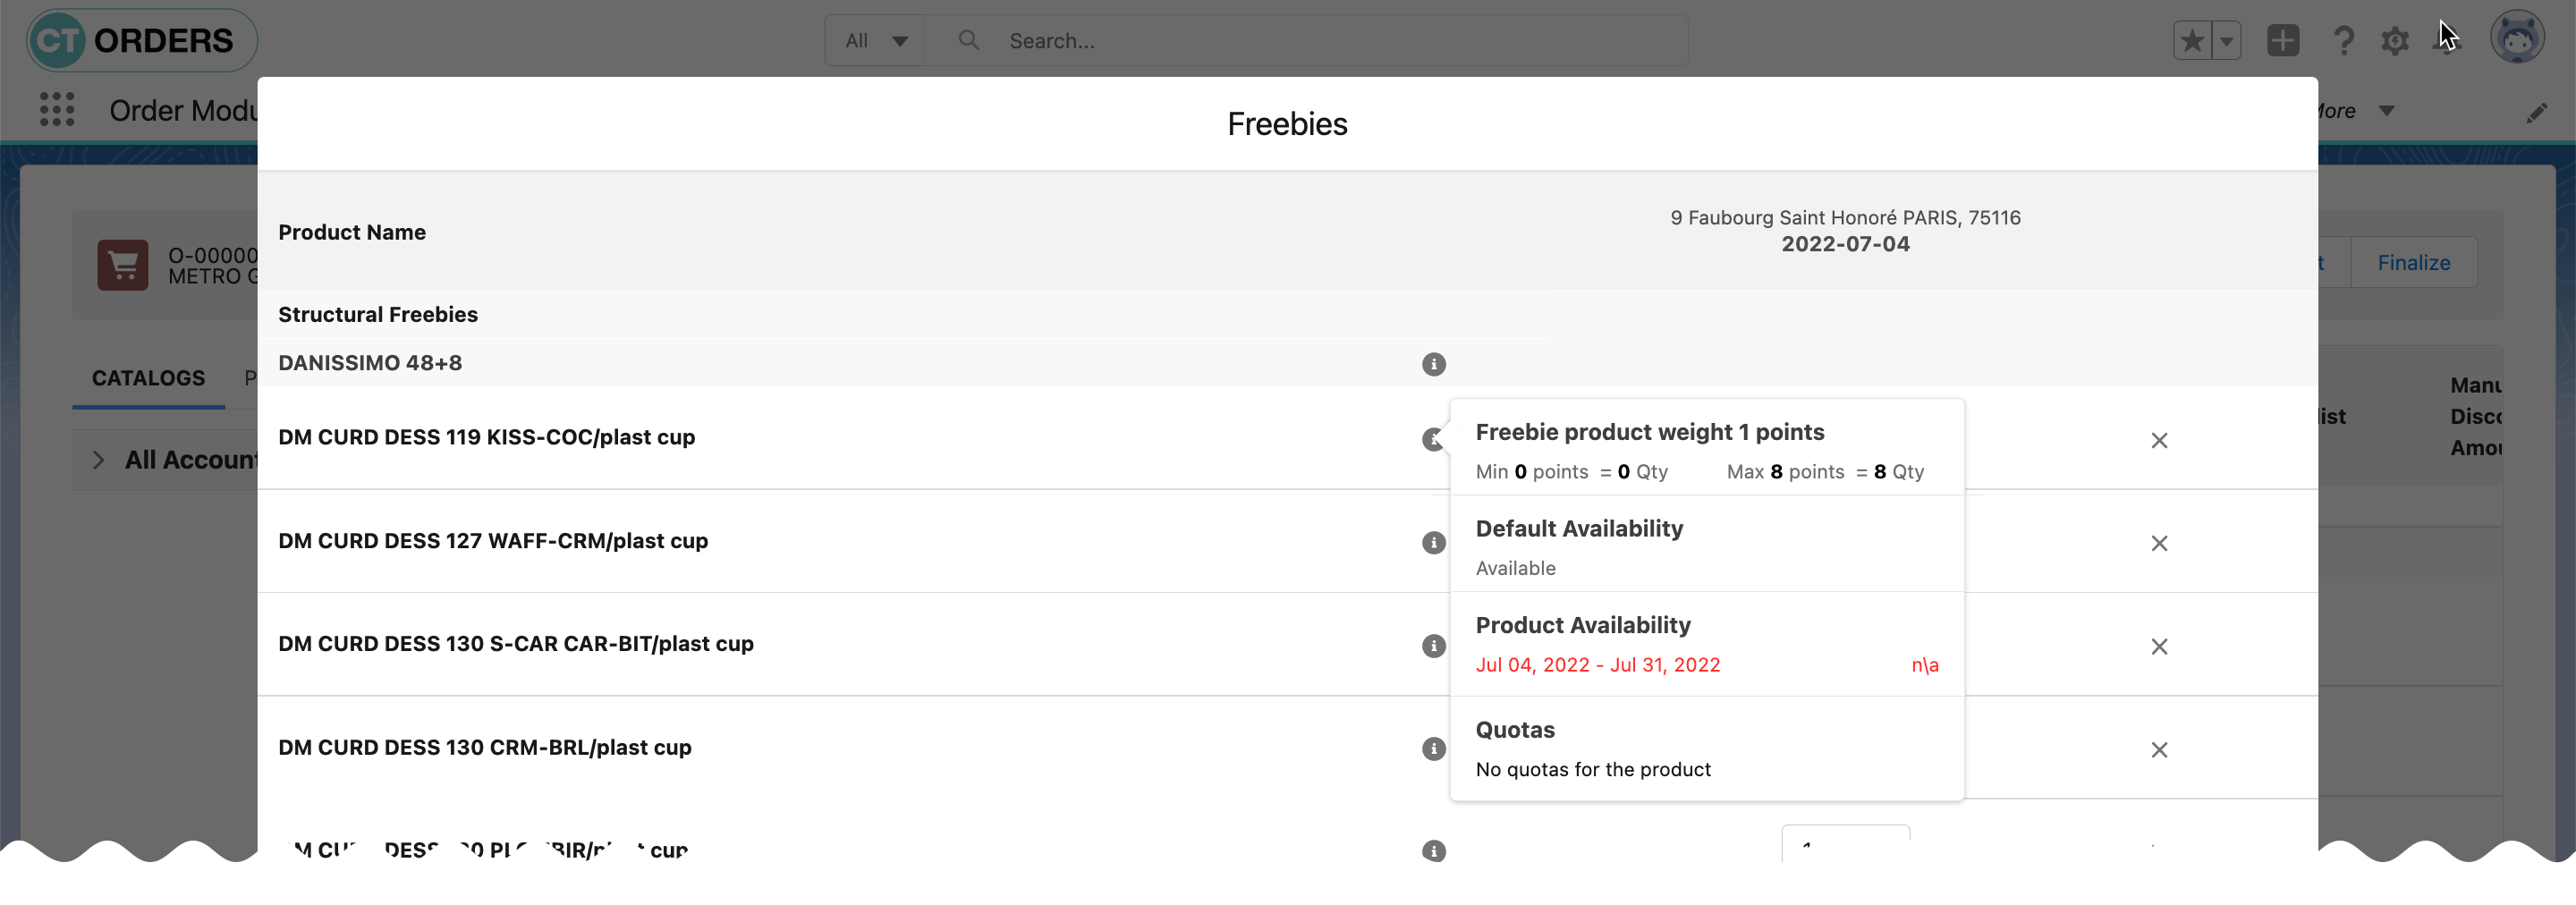The width and height of the screenshot is (2576, 905).
Task: Open the Setup gear menu
Action: (x=2394, y=41)
